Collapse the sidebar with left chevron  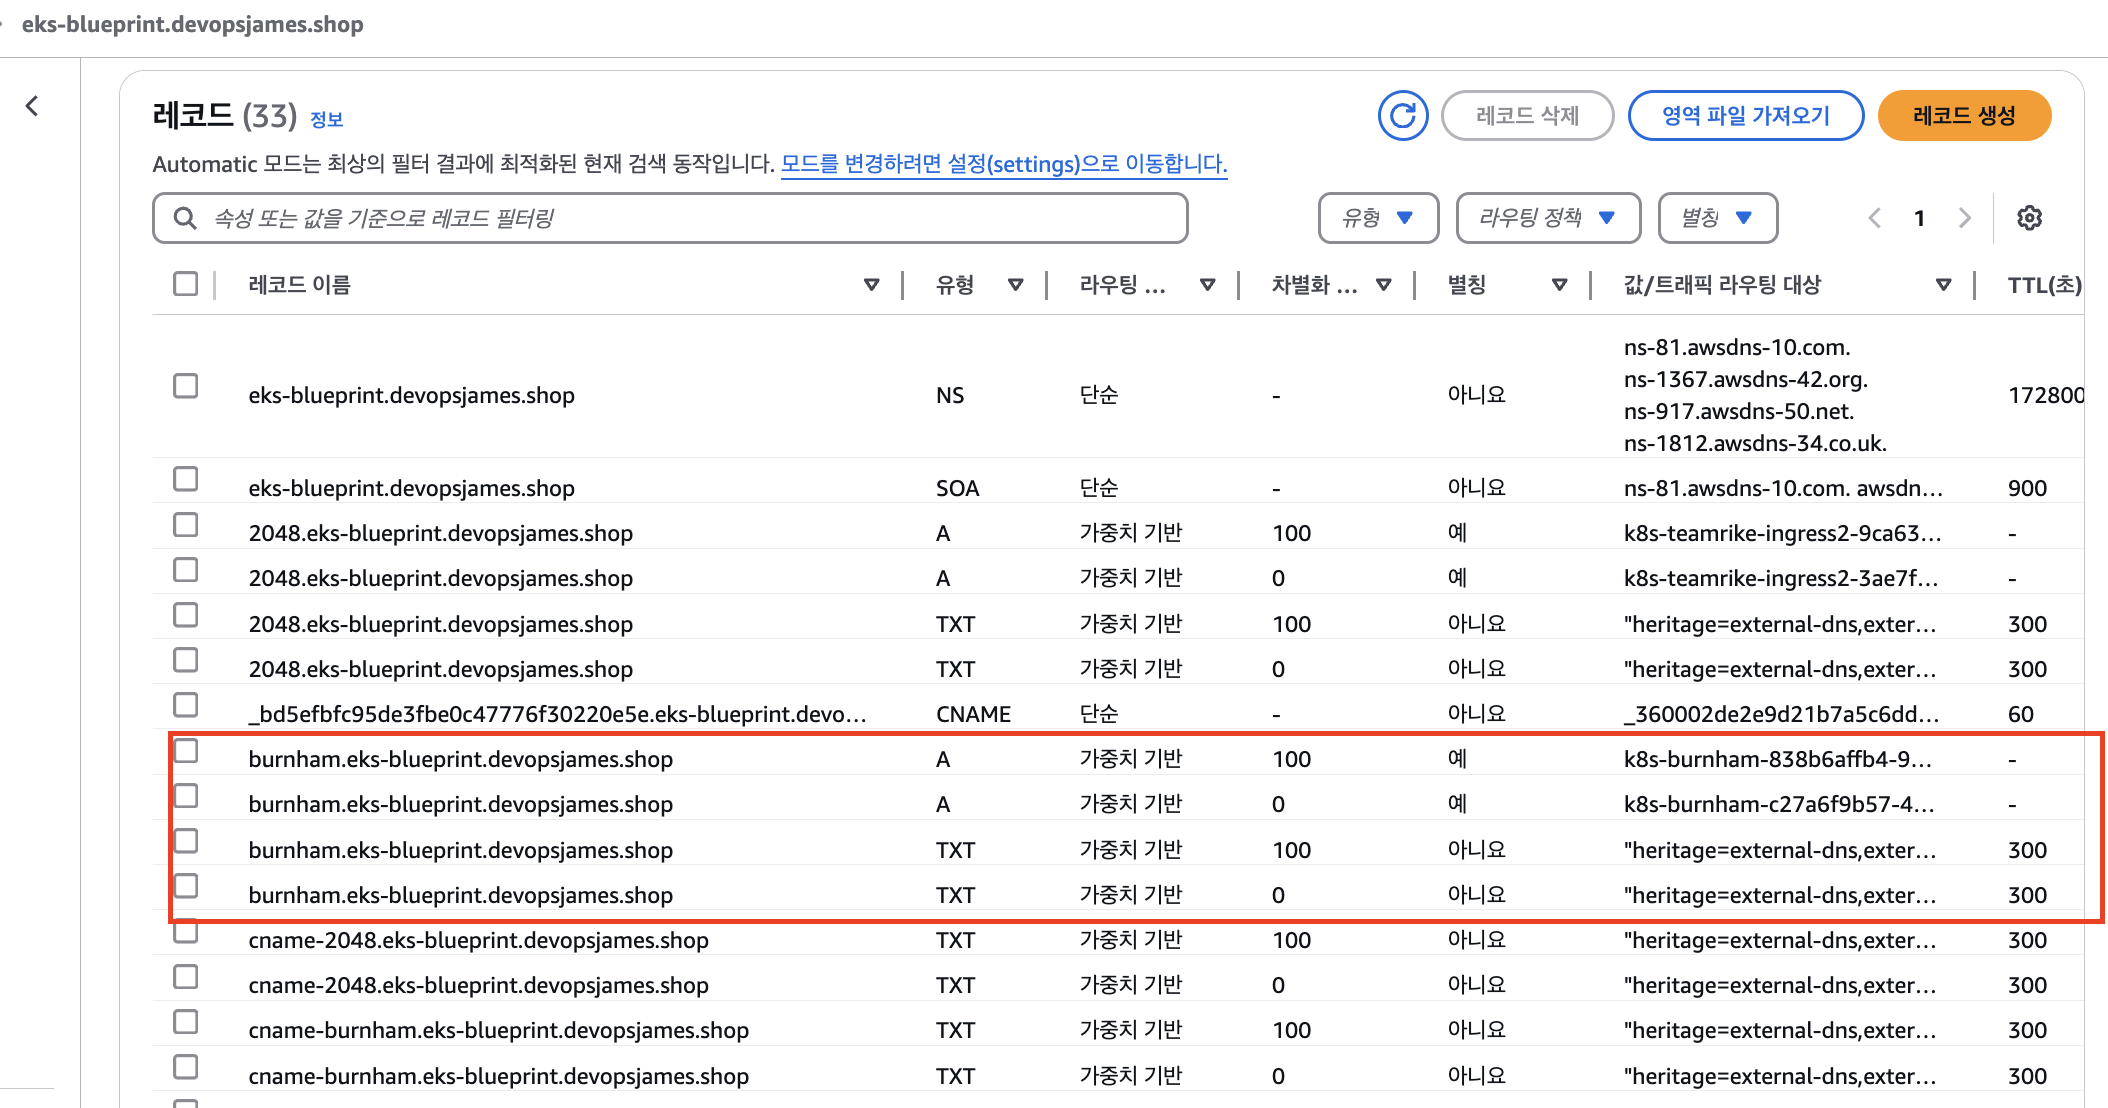pyautogui.click(x=33, y=106)
